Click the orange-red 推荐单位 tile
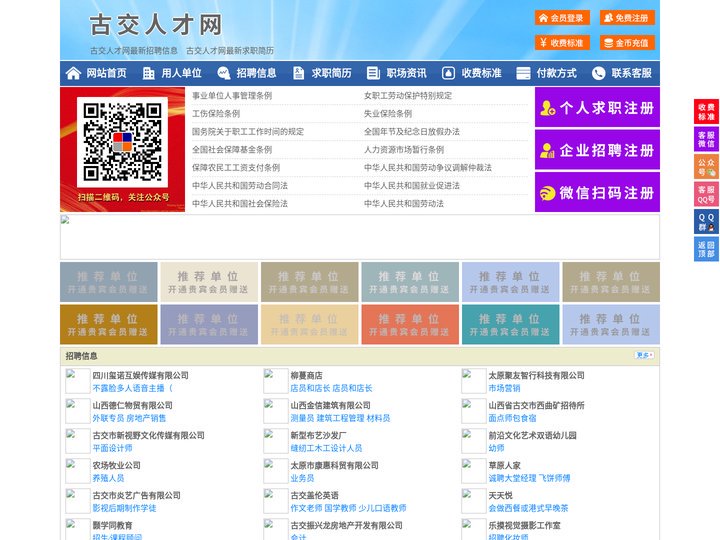 (x=410, y=325)
